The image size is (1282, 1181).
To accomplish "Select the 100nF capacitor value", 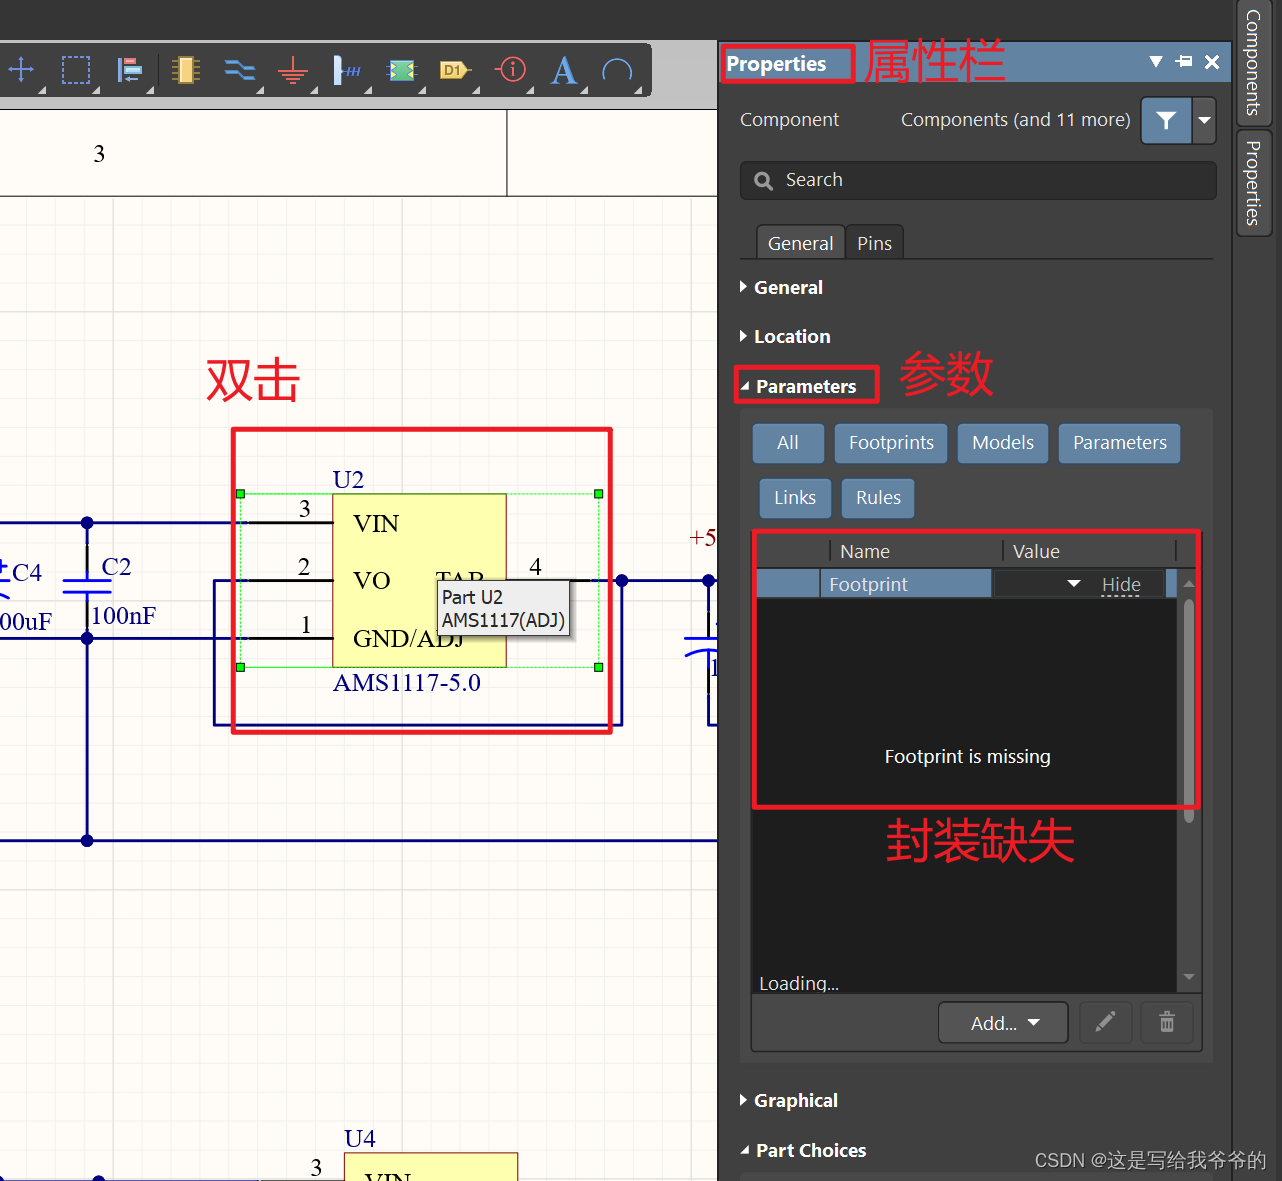I will (x=123, y=616).
